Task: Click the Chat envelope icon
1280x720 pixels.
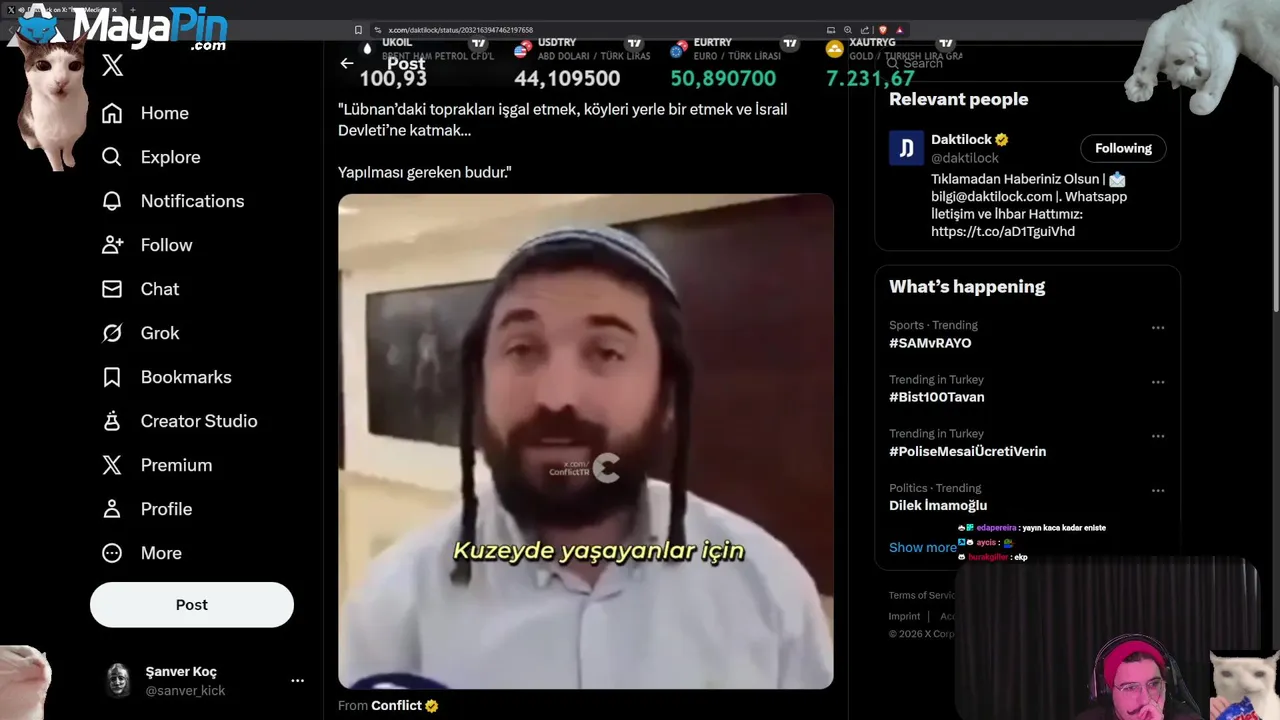Action: tap(112, 289)
